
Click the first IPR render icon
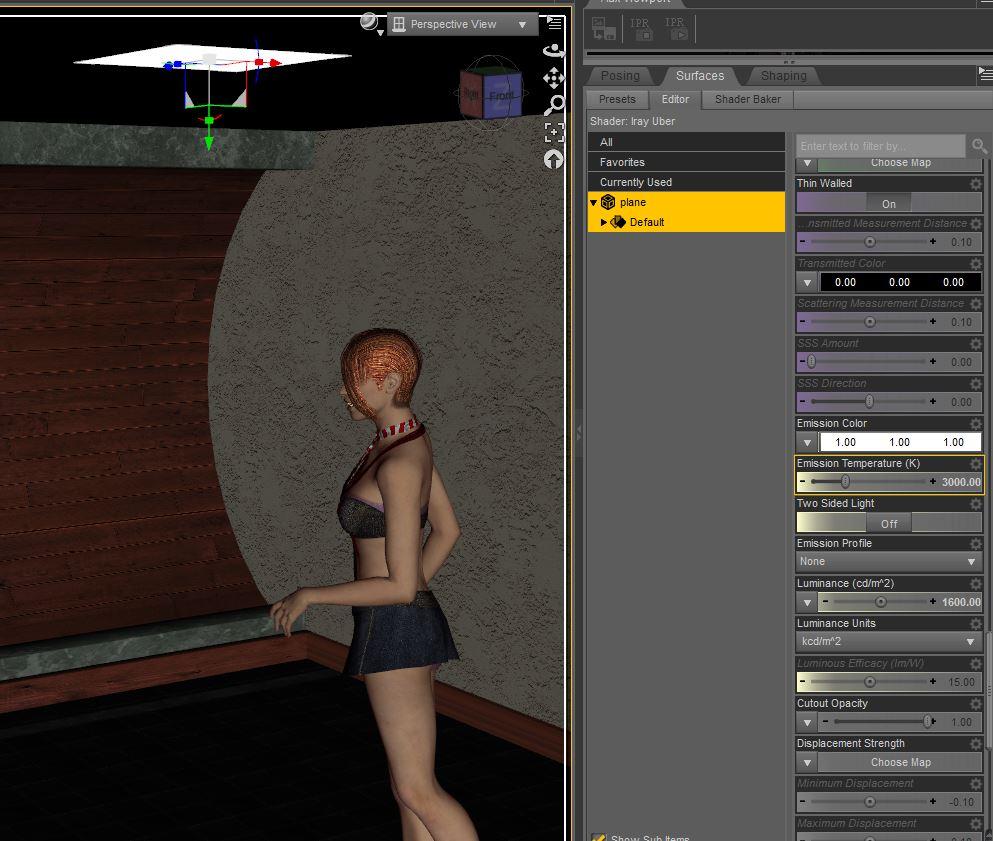(x=641, y=29)
